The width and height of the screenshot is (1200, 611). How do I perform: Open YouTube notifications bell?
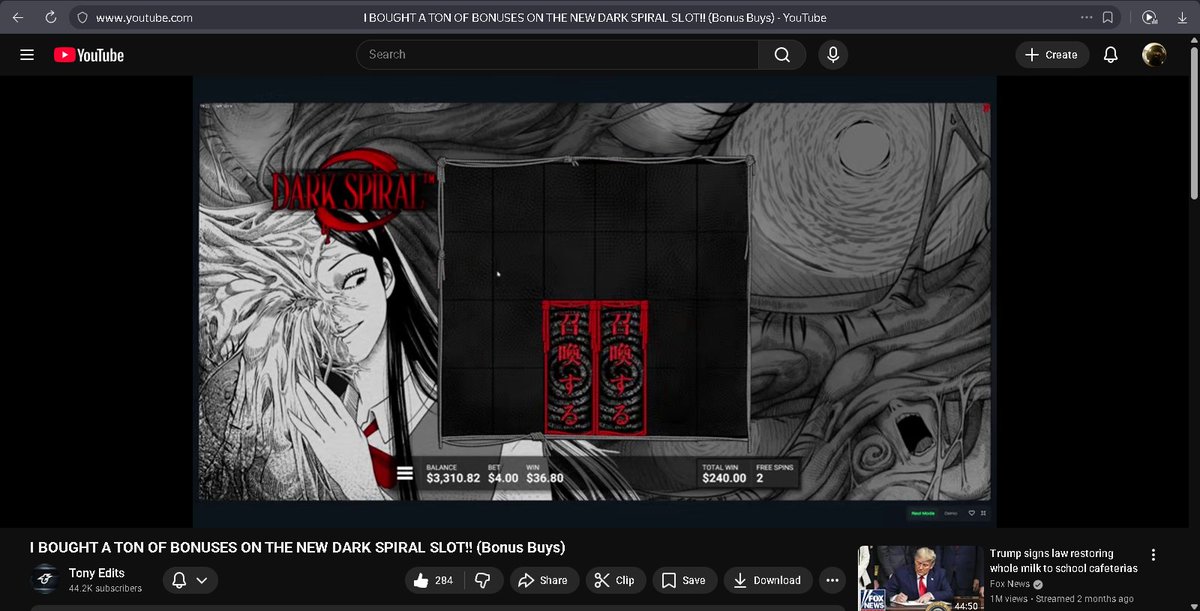click(x=1110, y=55)
